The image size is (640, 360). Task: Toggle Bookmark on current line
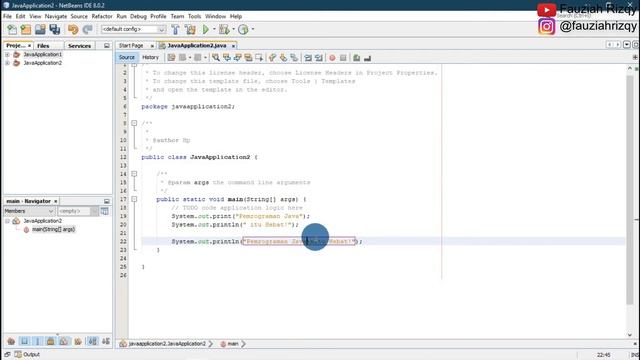point(294,58)
